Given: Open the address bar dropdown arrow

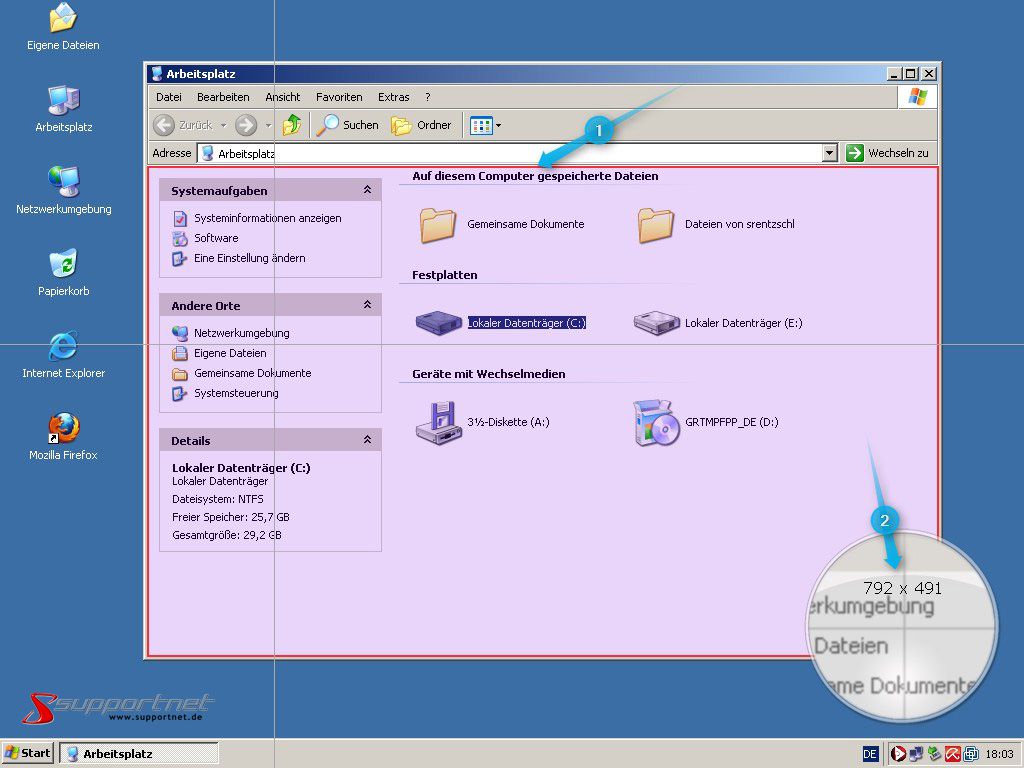Looking at the screenshot, I should click(829, 153).
